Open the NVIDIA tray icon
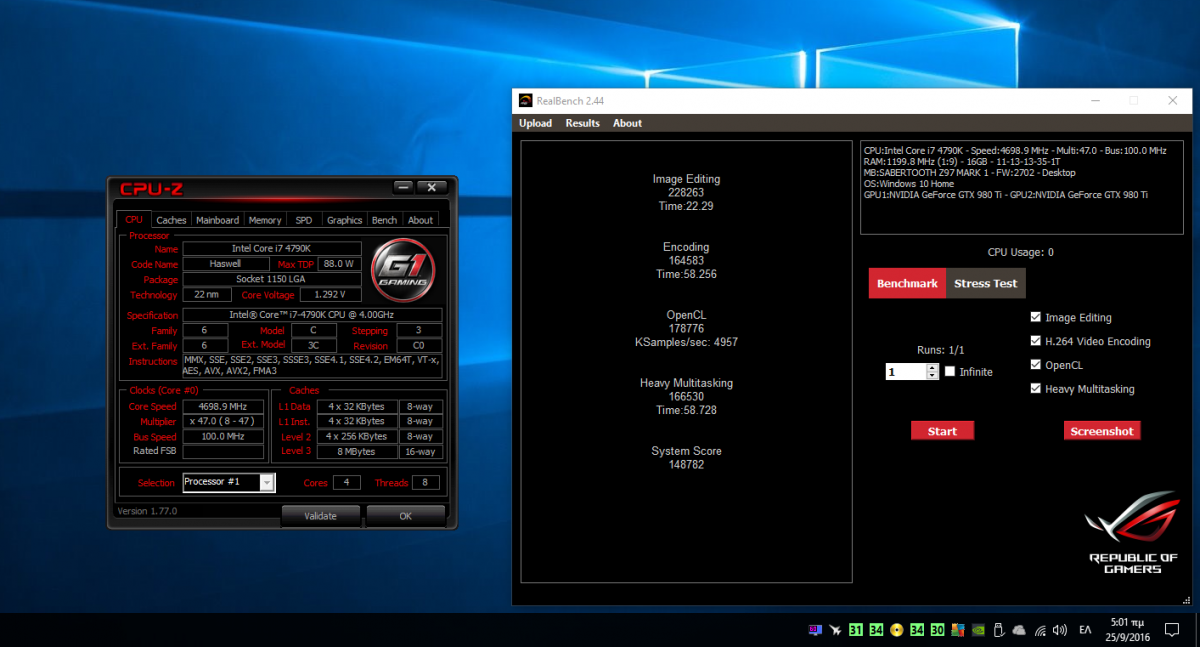The image size is (1200, 647). [978, 630]
